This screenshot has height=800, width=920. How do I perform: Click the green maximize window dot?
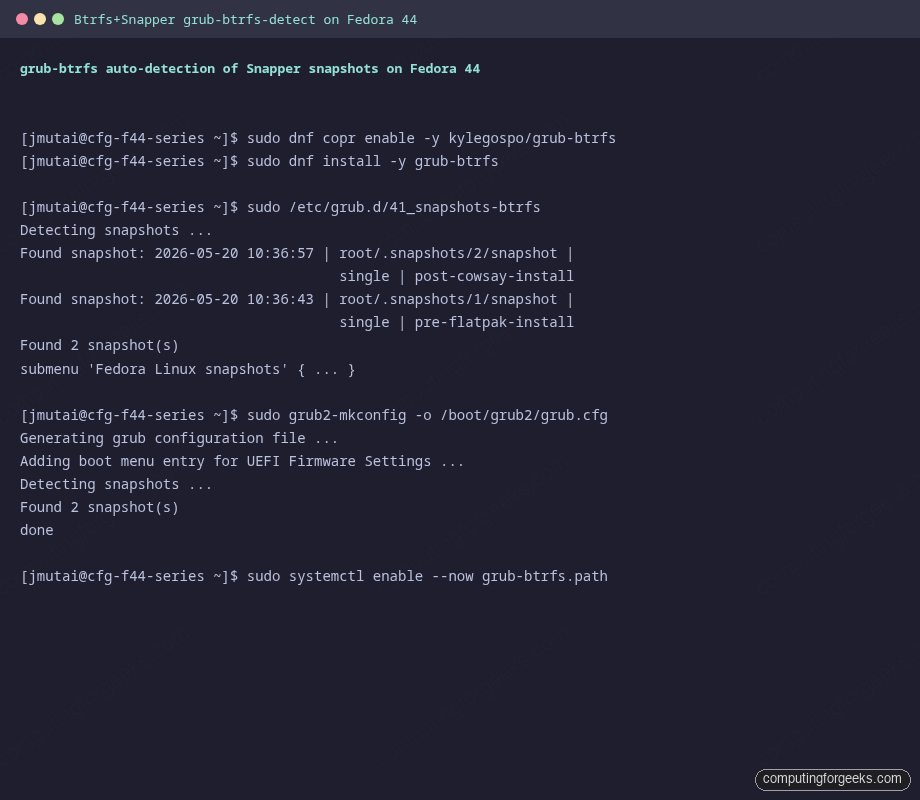58,19
